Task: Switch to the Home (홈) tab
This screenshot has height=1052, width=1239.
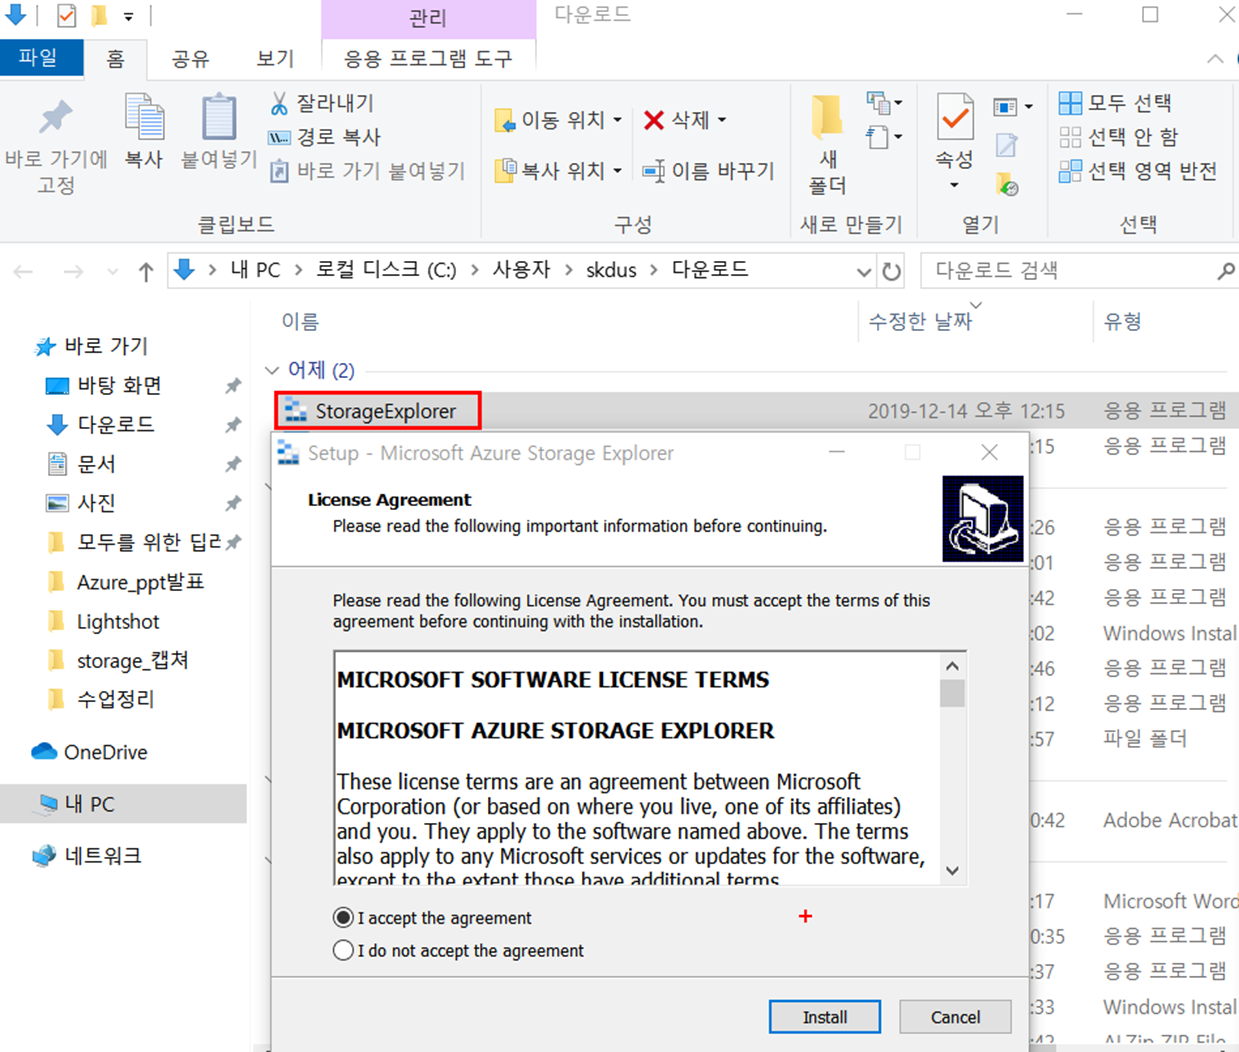Action: click(115, 58)
